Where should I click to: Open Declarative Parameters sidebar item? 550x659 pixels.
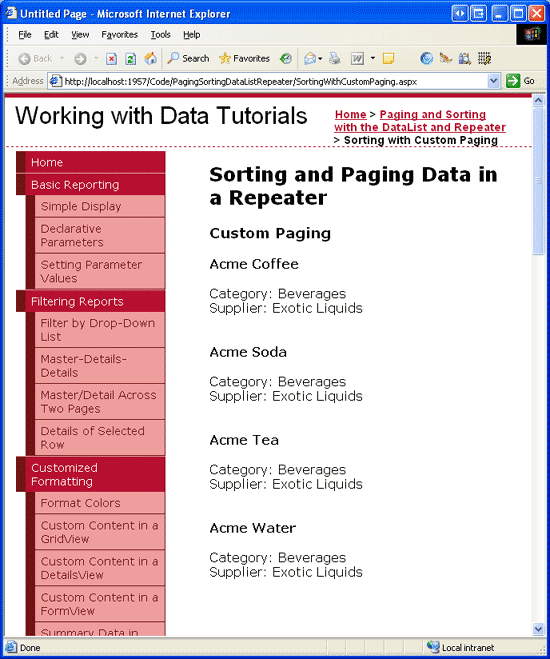click(x=100, y=235)
